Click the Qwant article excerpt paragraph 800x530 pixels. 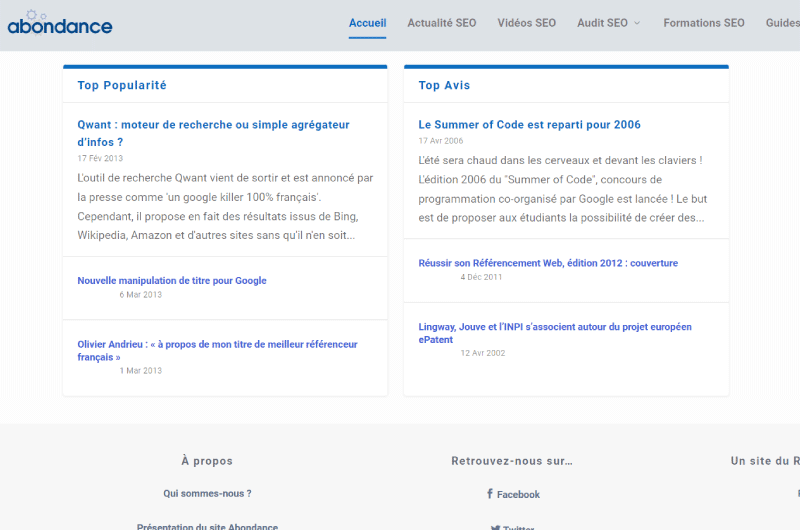225,207
